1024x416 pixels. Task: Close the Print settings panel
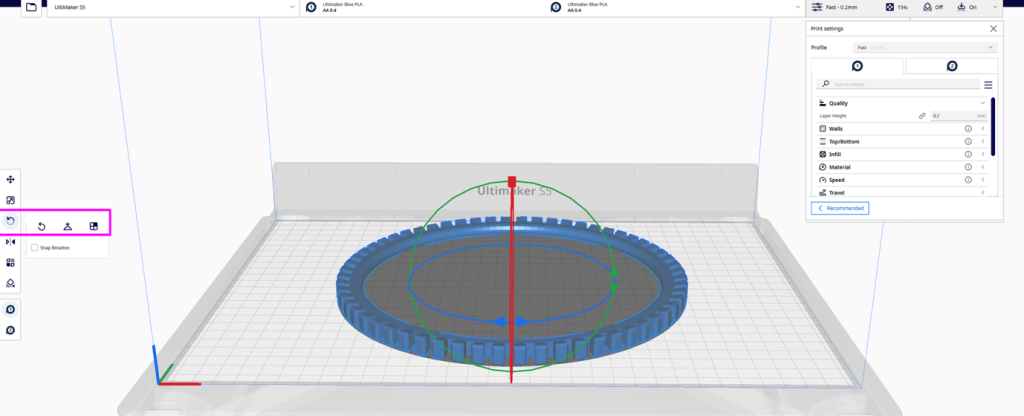tap(993, 29)
